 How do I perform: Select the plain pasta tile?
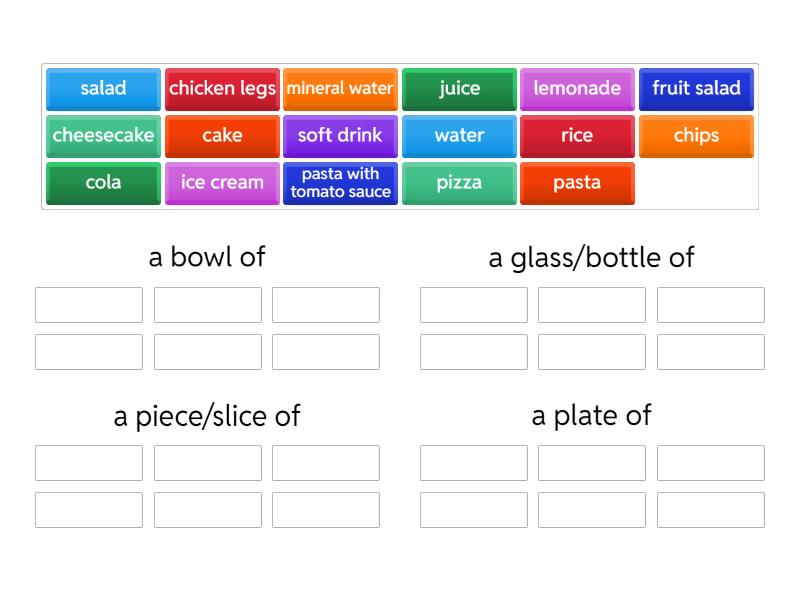[577, 183]
